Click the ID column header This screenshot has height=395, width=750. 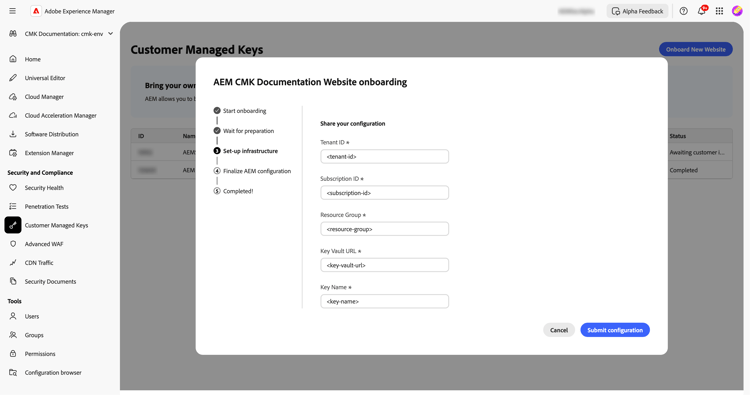pyautogui.click(x=141, y=136)
